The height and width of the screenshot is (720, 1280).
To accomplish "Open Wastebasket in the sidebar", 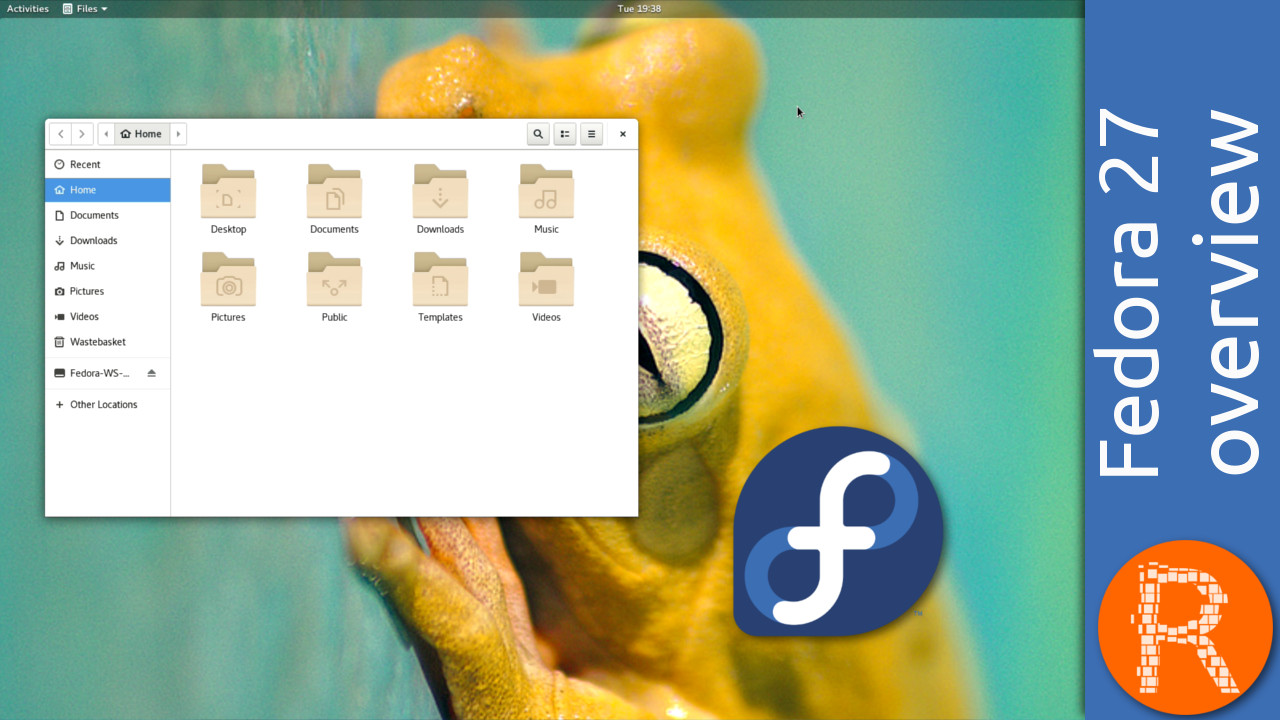I will (x=108, y=342).
